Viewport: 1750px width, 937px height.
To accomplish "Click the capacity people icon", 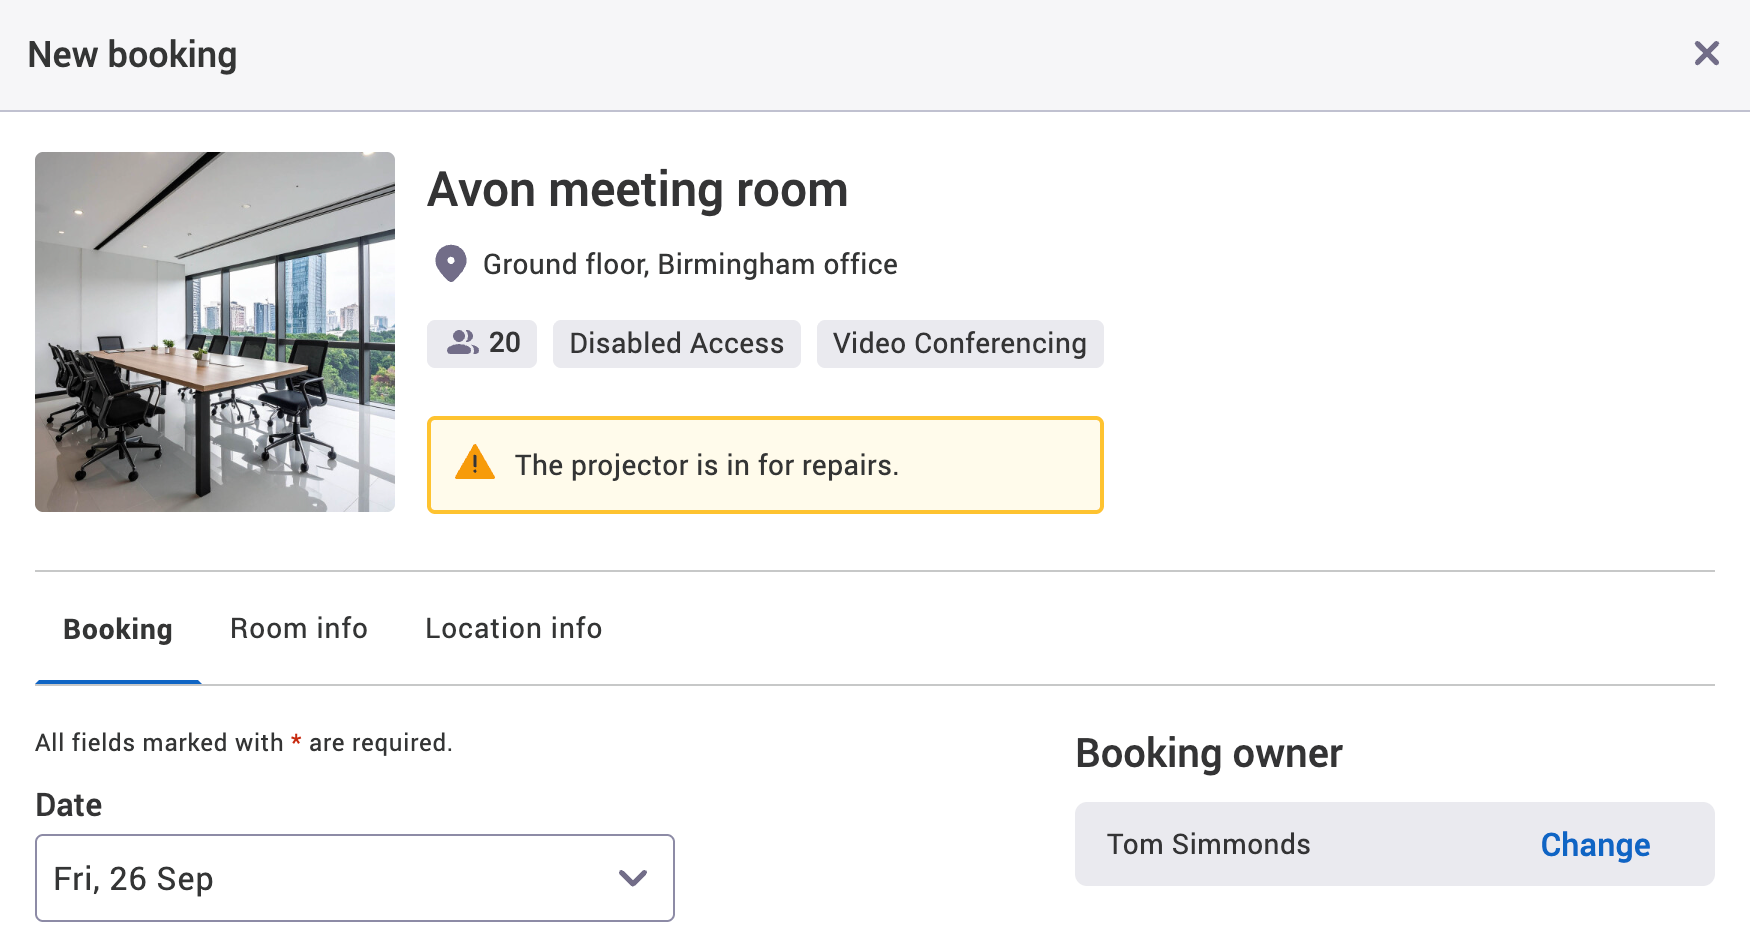I will (x=461, y=343).
